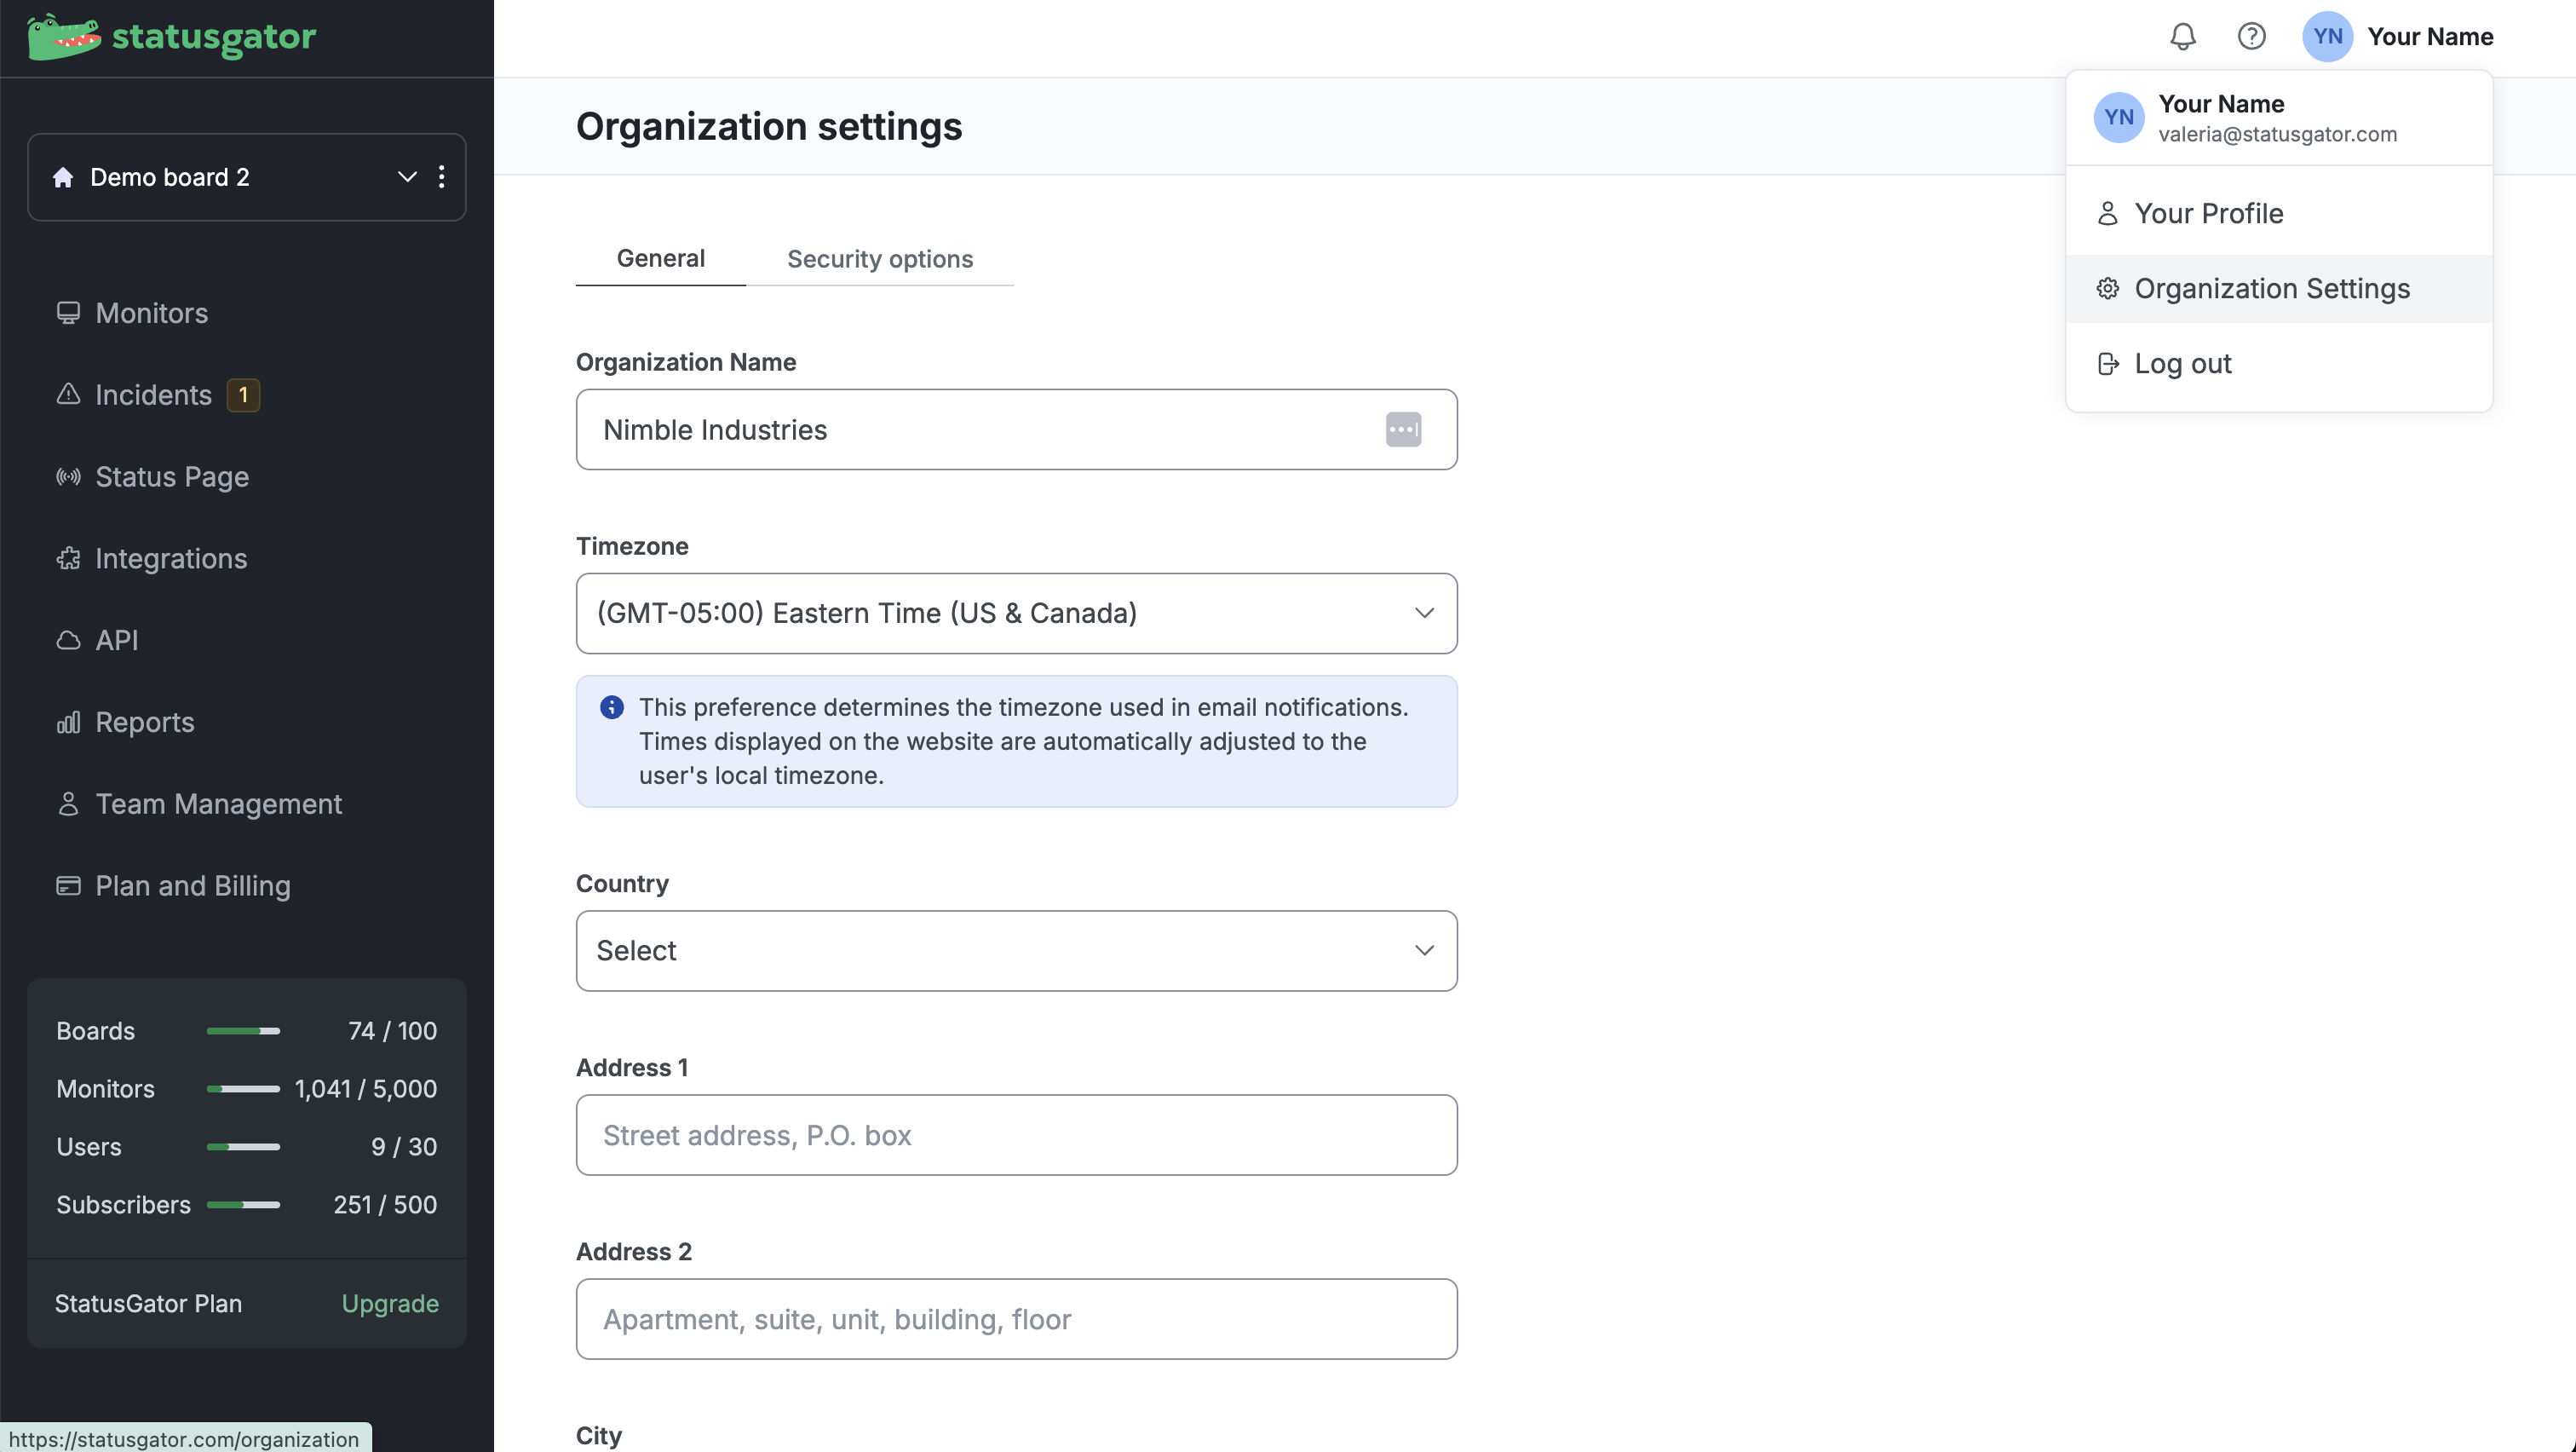Screen dimensions: 2576x1452
Task: Click the YN avatar in header
Action: (x=2326, y=37)
